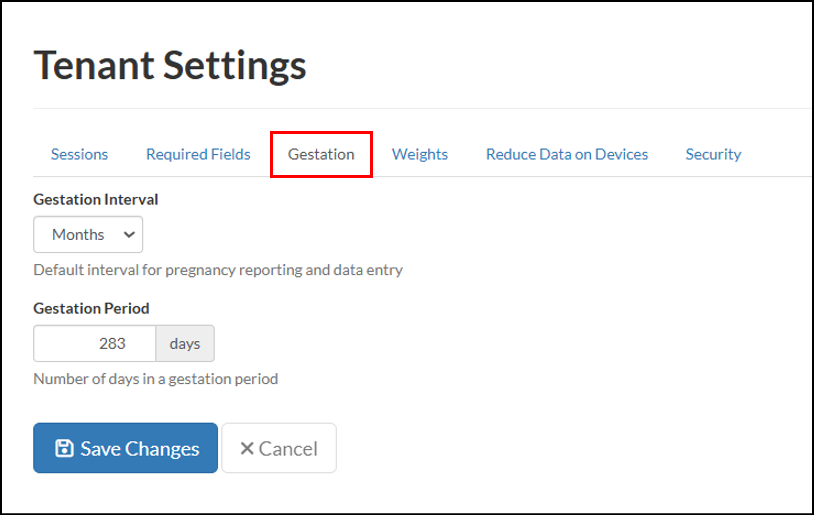
Task: Switch to the Required Fields tab
Action: pyautogui.click(x=198, y=154)
